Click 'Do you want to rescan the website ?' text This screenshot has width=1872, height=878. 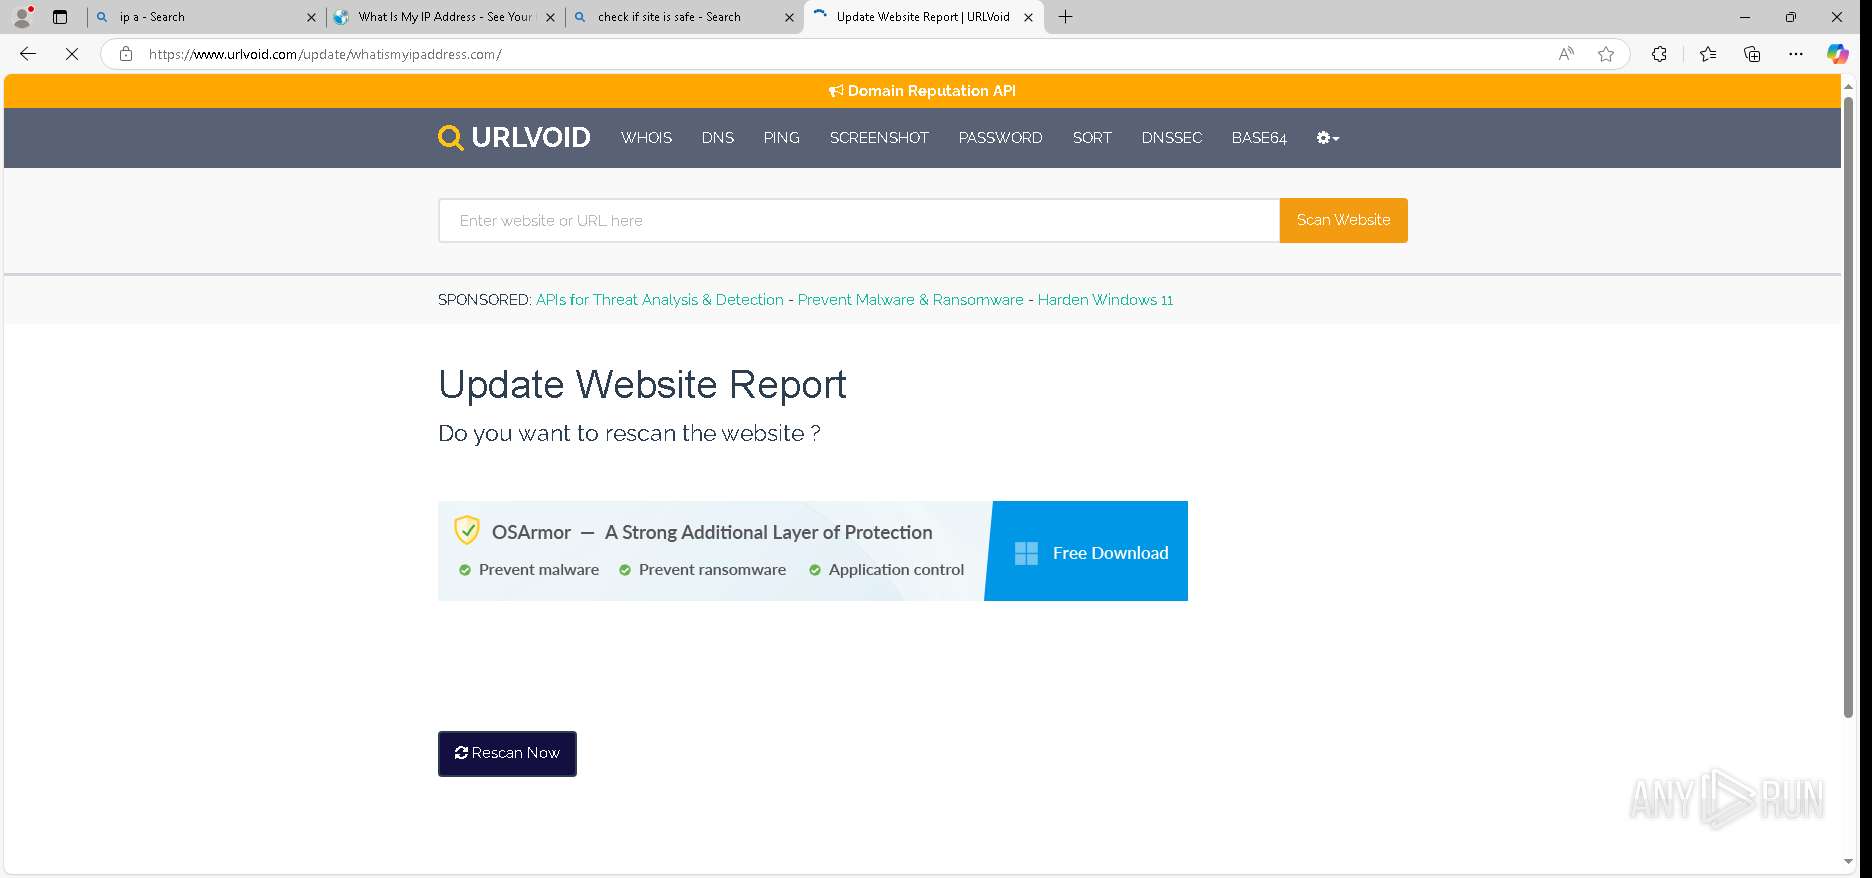point(629,433)
